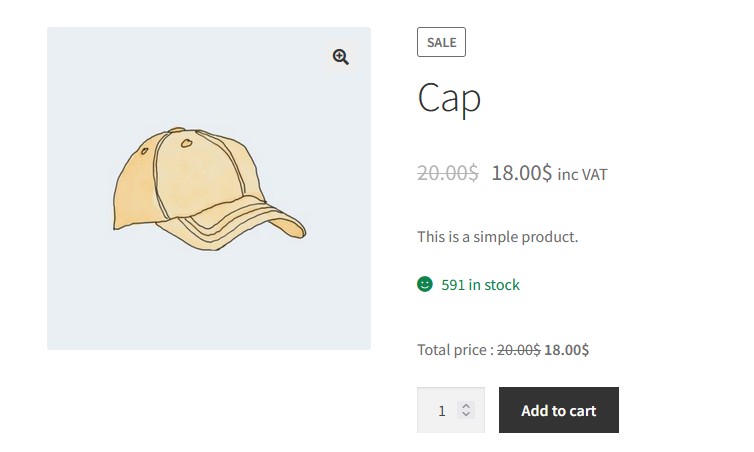Screen dimensions: 754x452
Task: Click the top button of the cap drawing
Action: pos(176,130)
